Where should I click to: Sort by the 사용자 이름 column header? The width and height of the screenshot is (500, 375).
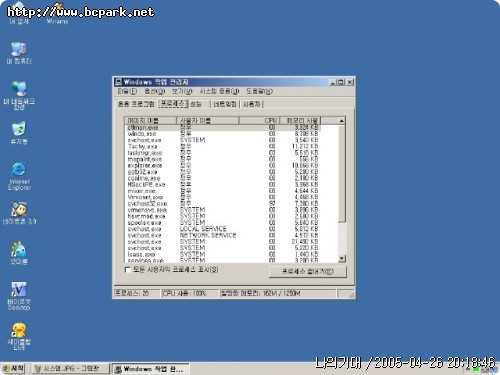pos(208,120)
